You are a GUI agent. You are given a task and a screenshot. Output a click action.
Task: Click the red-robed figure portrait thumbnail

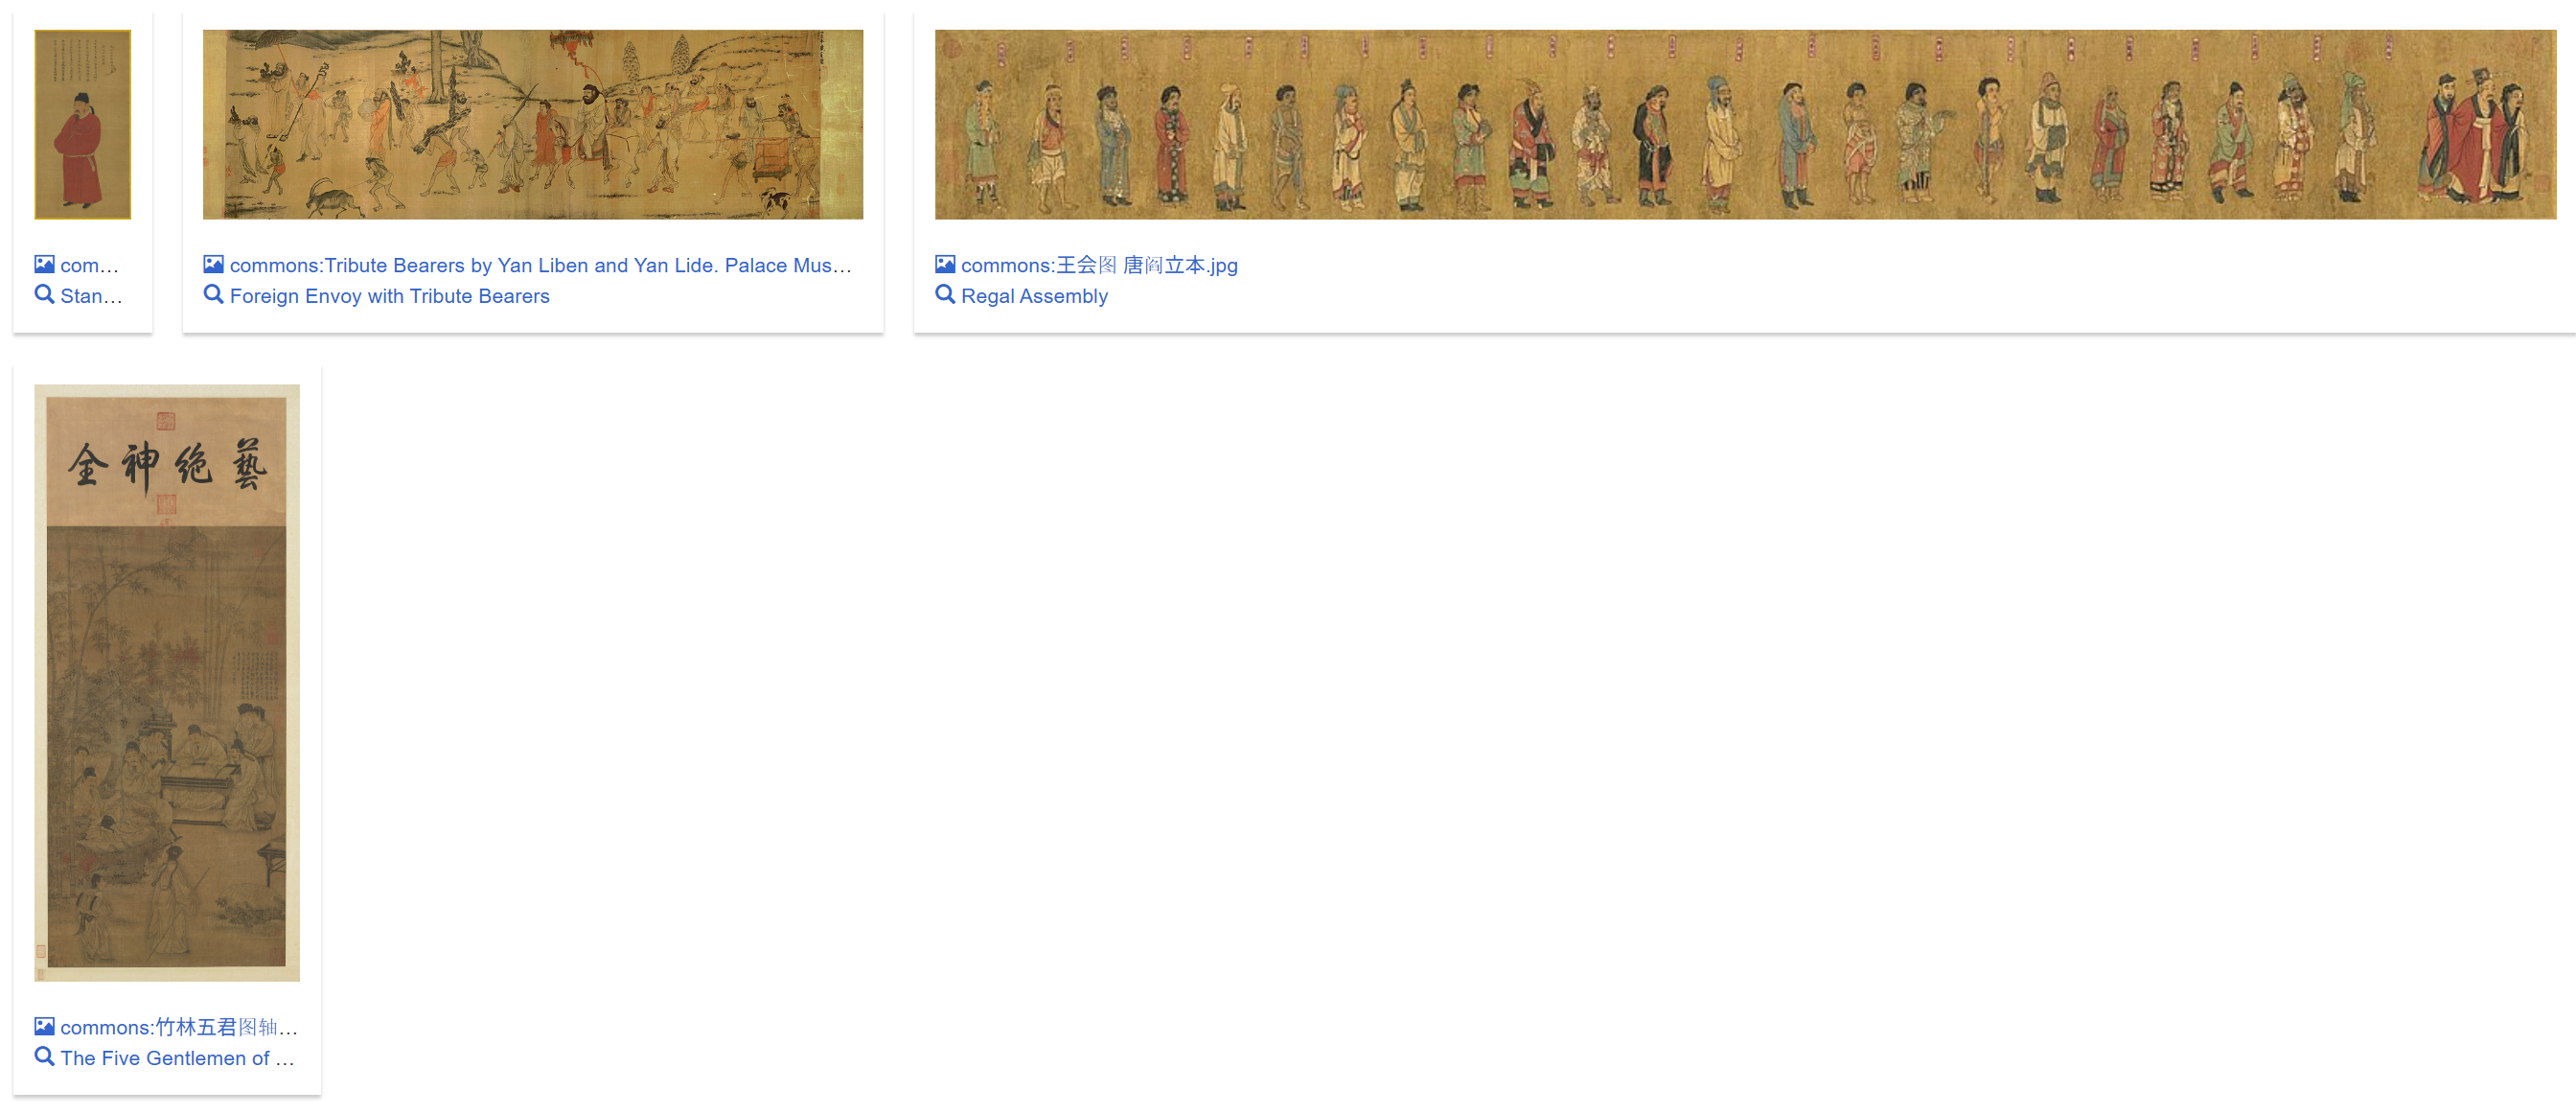[x=83, y=124]
